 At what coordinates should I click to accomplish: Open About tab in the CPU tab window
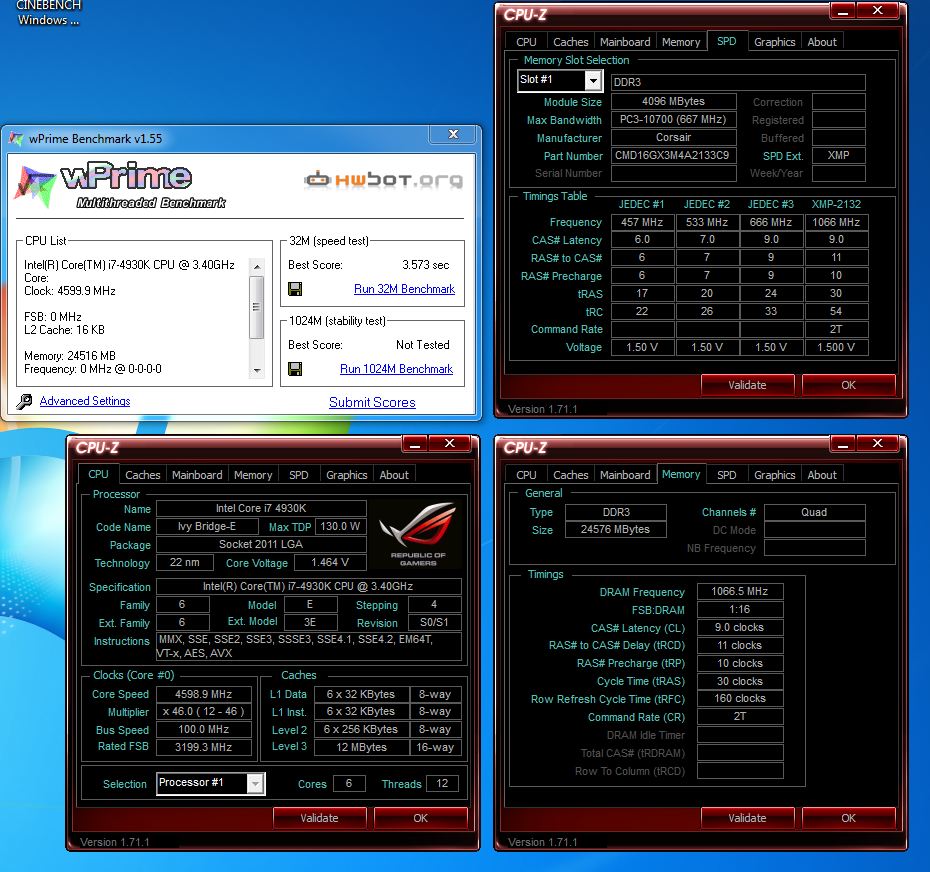[x=394, y=475]
